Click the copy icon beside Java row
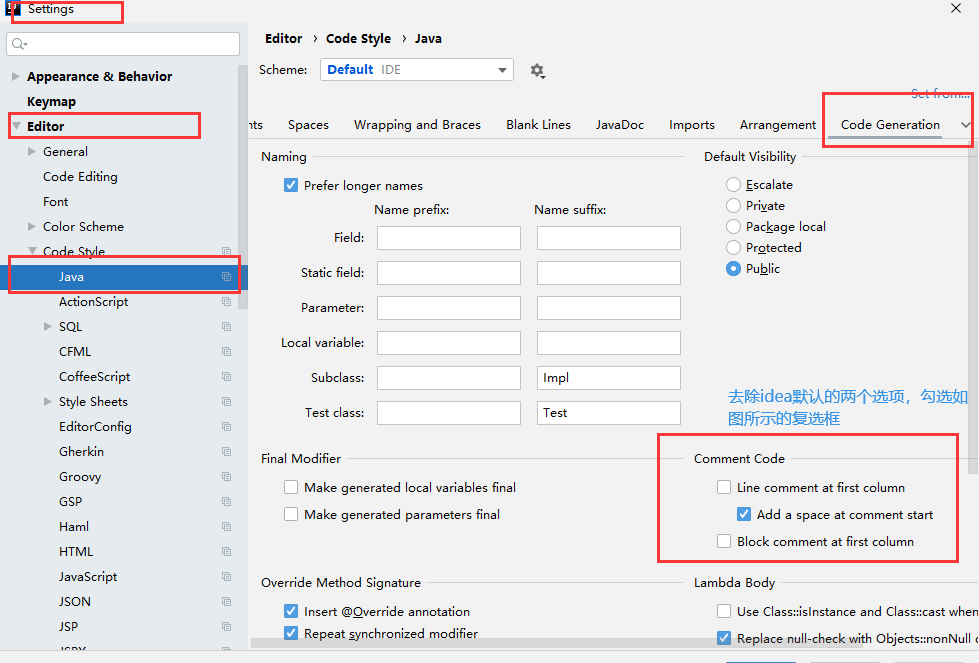The height and width of the screenshot is (663, 979). [227, 277]
